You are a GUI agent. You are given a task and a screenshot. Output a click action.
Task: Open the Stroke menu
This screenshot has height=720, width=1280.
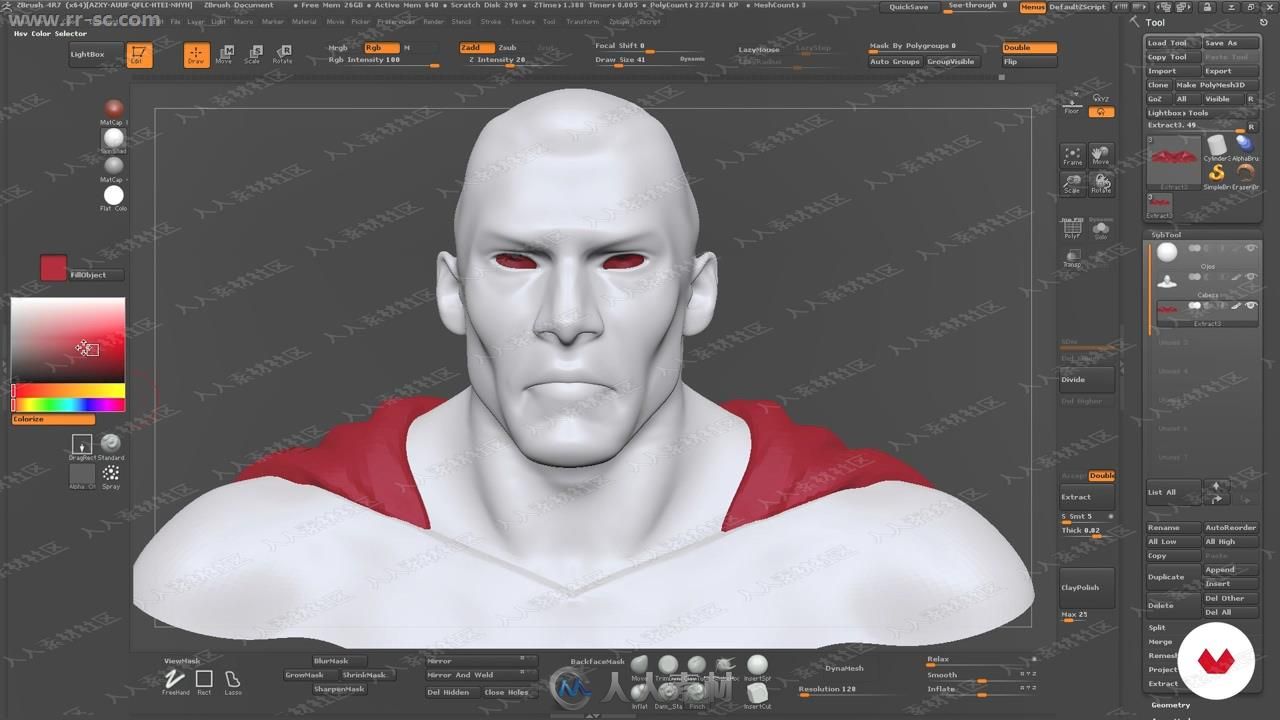tap(491, 21)
